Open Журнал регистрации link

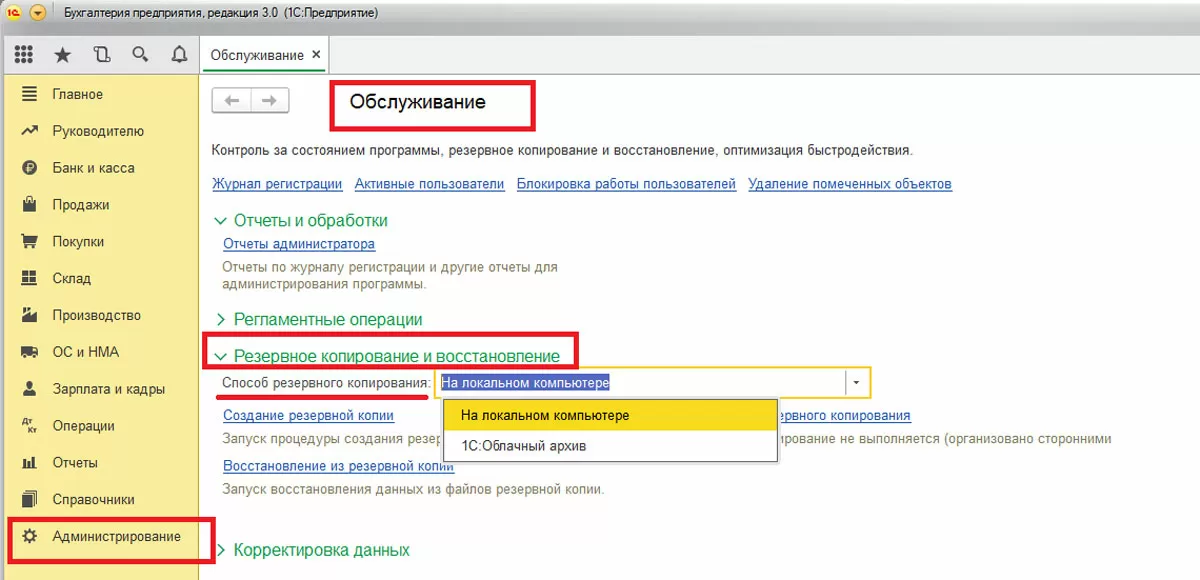[277, 184]
